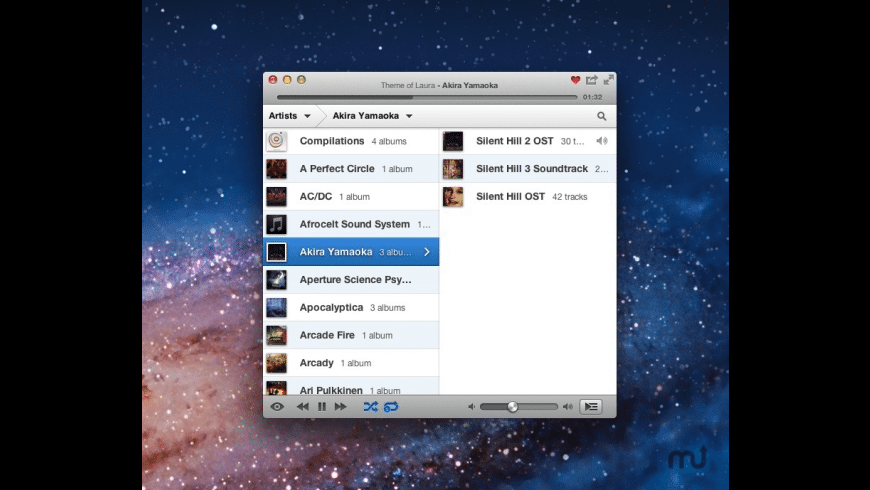Toggle shuffle mode
The width and height of the screenshot is (870, 490).
pos(370,407)
